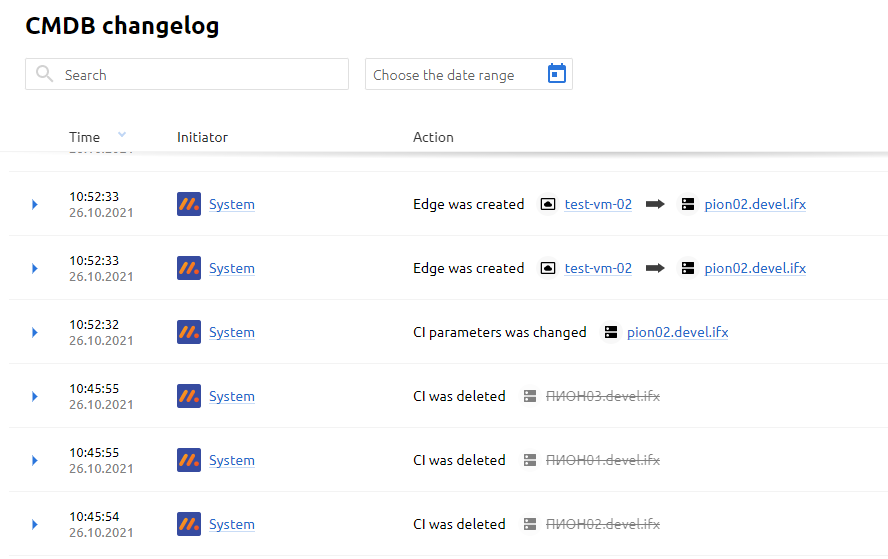Click System logo icon in 10:52:32 row
The width and height of the screenshot is (888, 559).
coord(189,332)
